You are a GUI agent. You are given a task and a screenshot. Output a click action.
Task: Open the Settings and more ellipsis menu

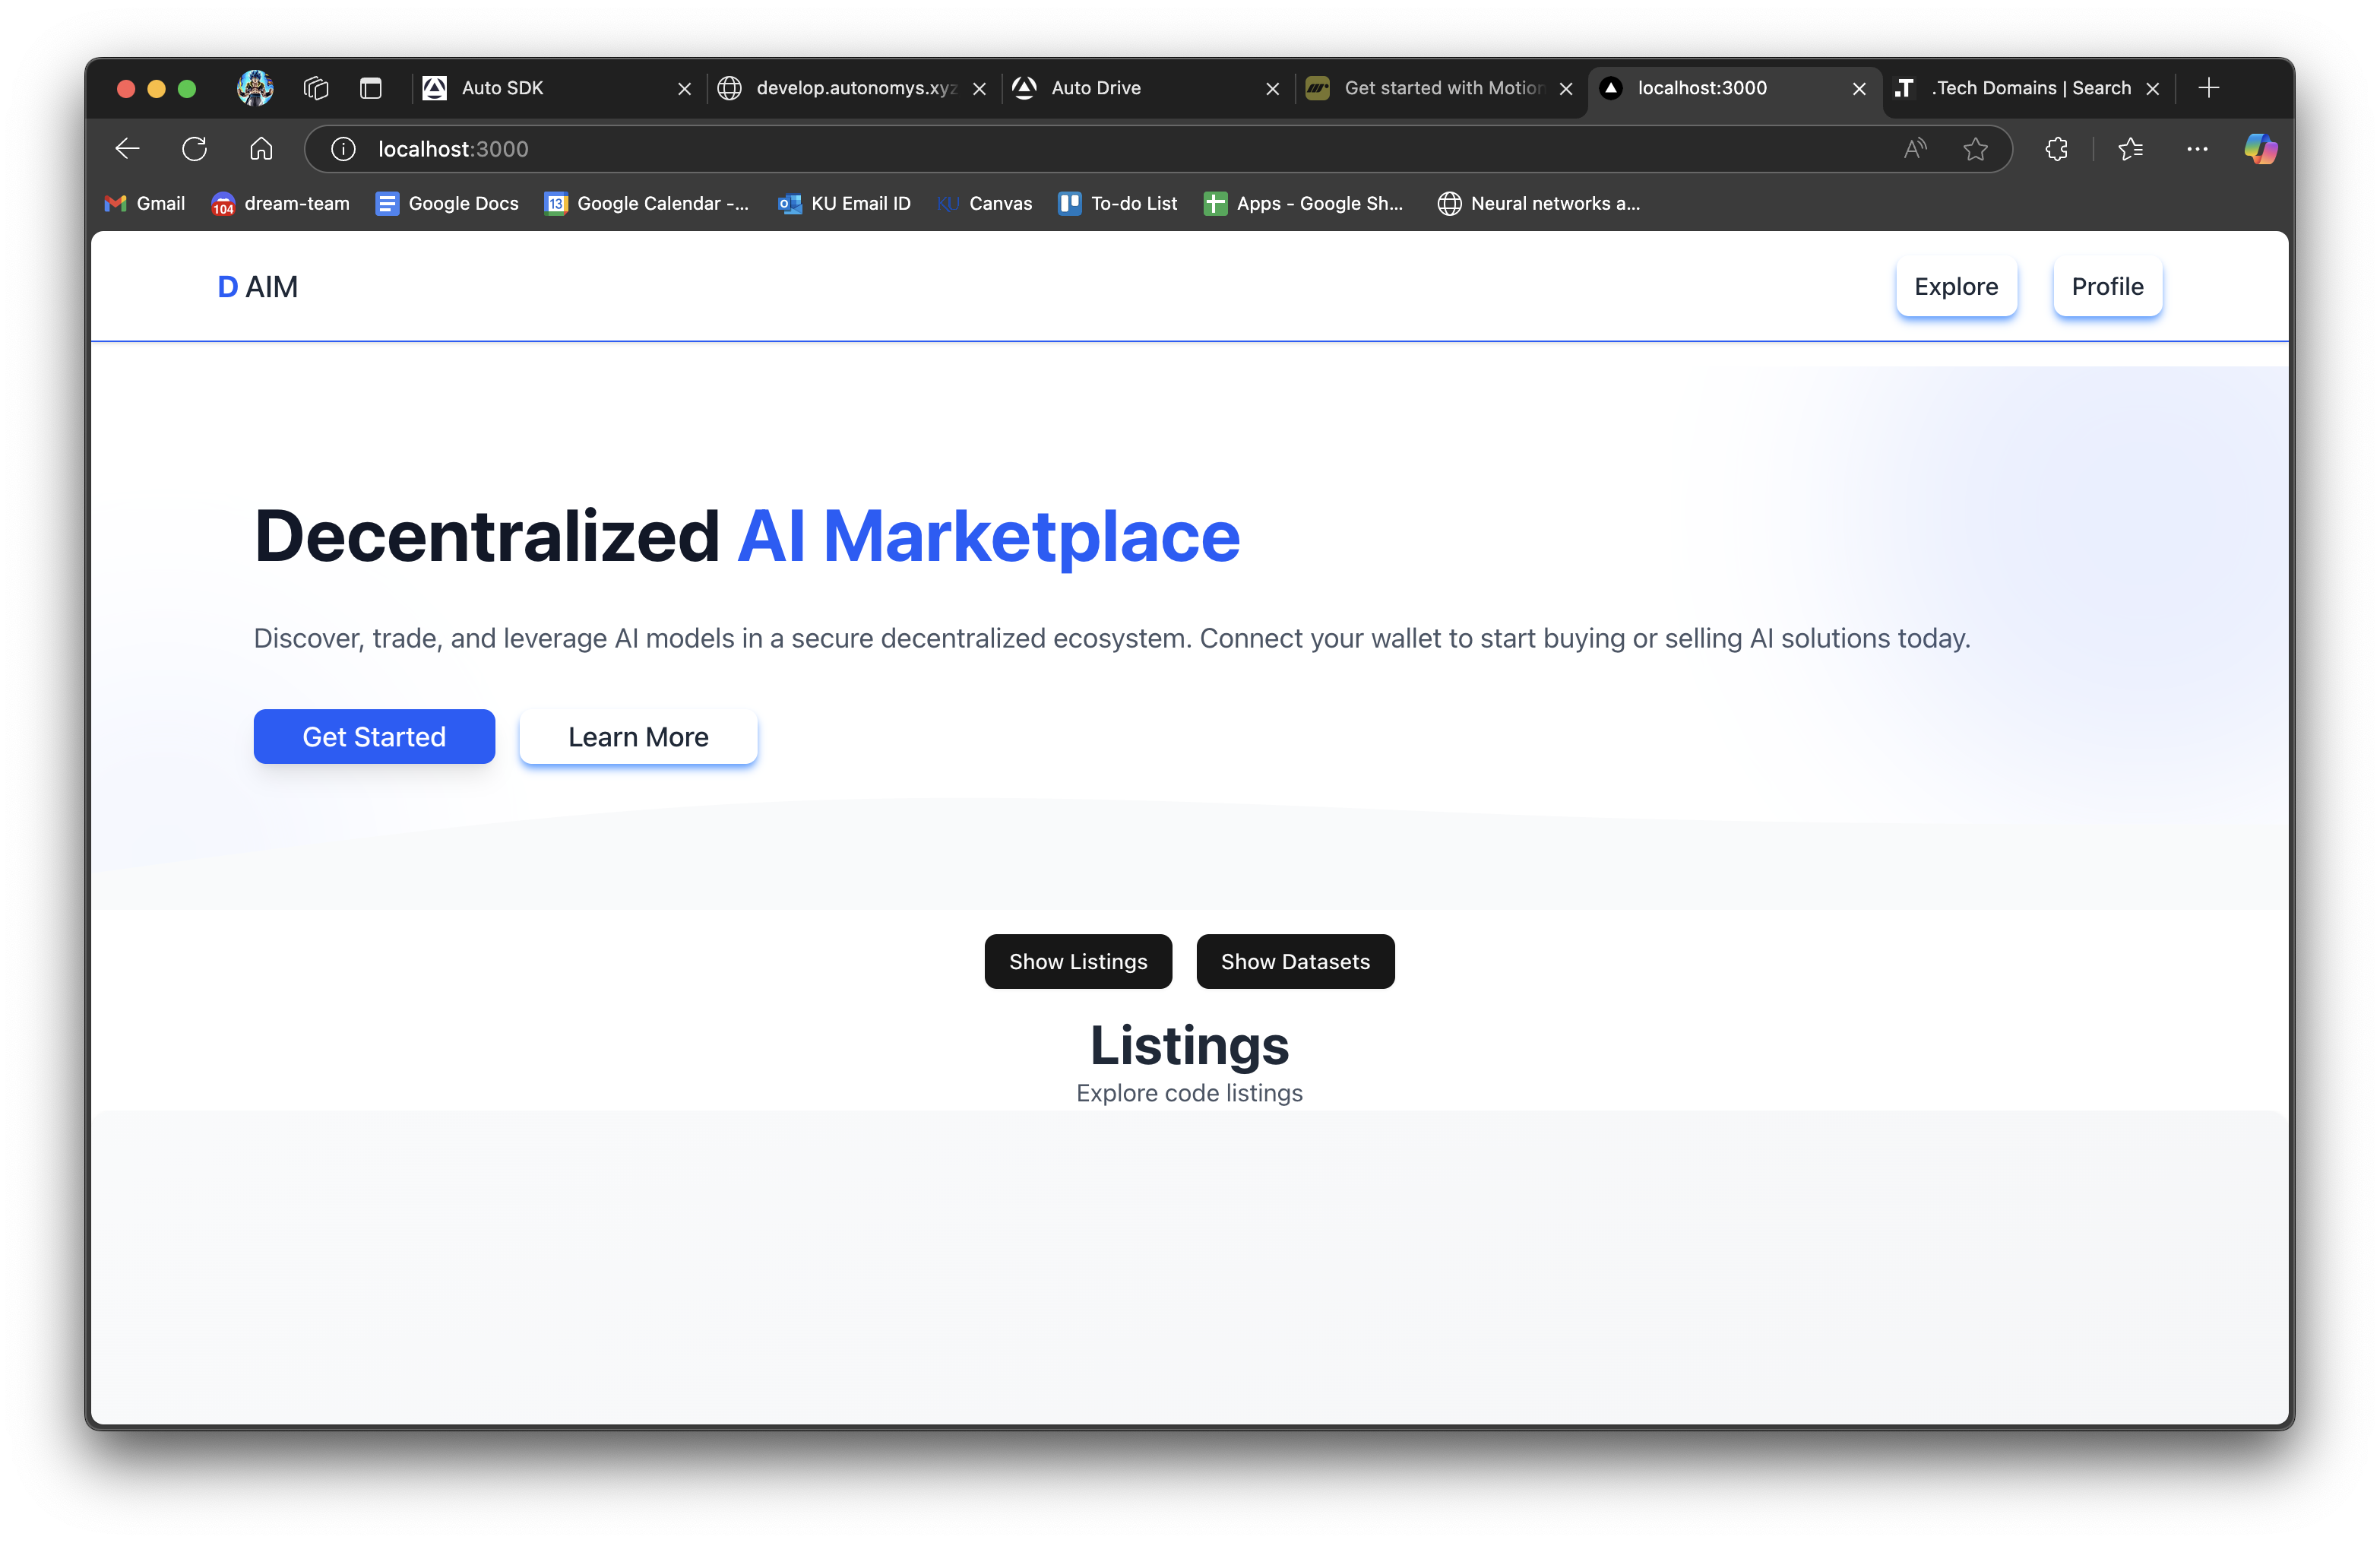click(x=2196, y=149)
